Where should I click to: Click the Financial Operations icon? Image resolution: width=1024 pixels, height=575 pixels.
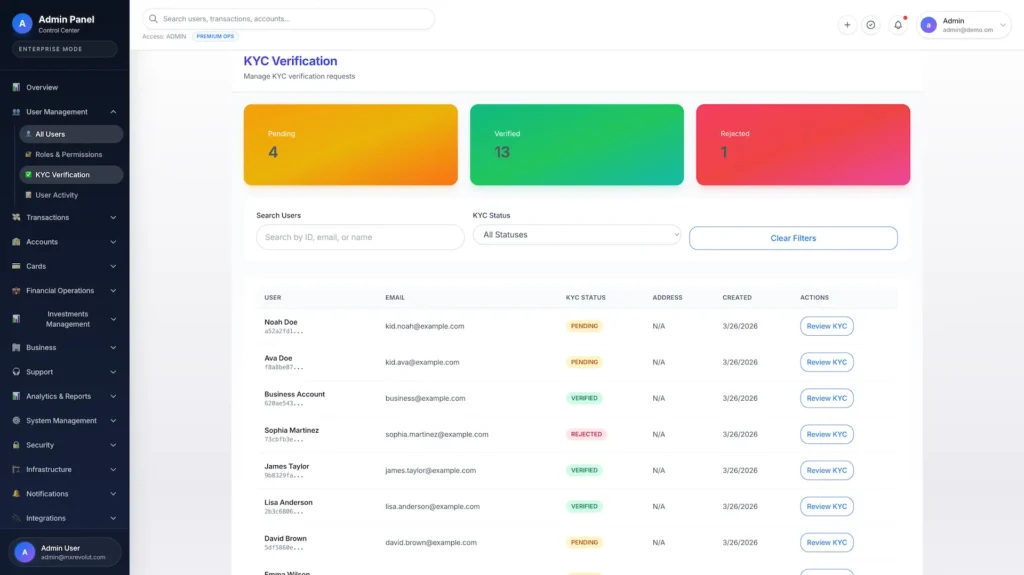point(16,290)
